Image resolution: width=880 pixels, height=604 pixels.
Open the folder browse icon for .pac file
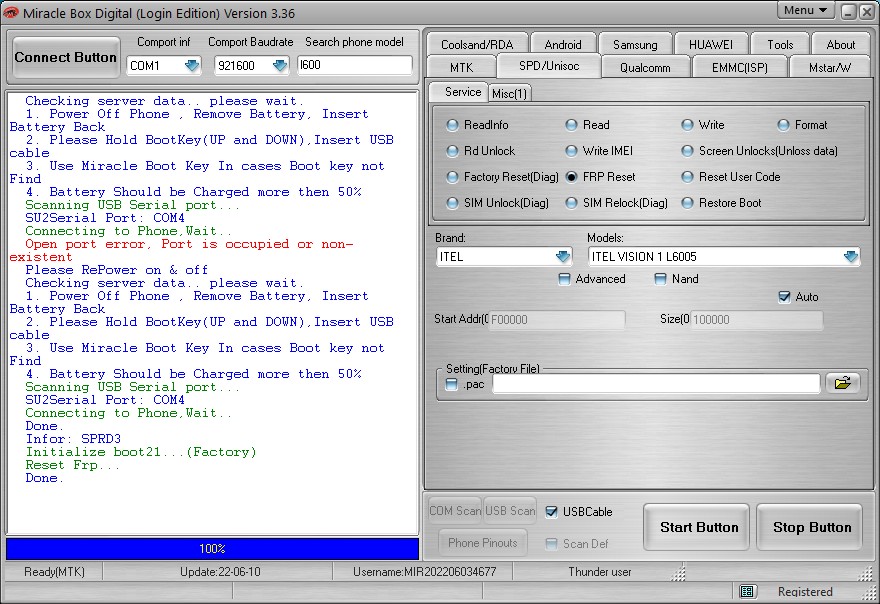click(842, 383)
